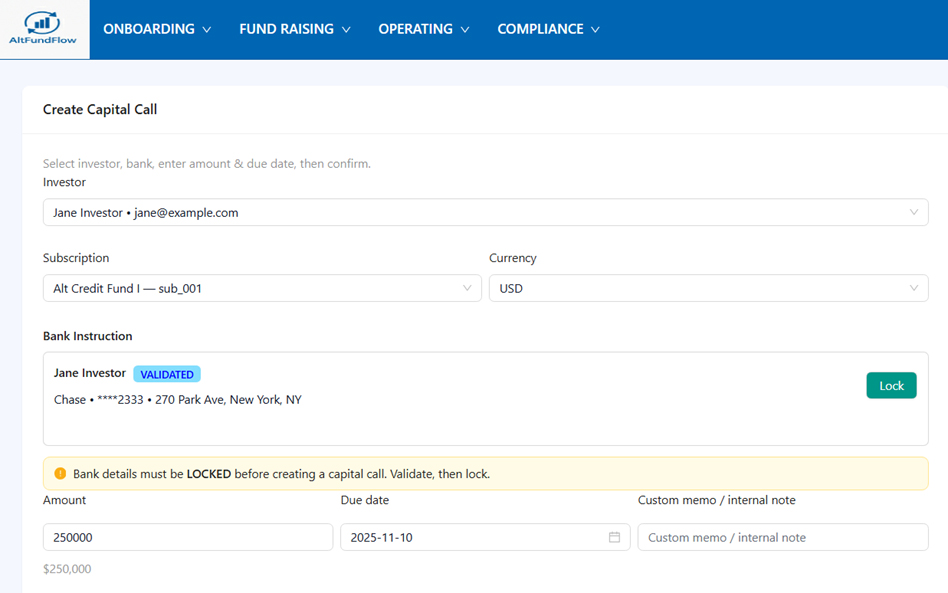Click the arrow in the Currency field
The width and height of the screenshot is (948, 593).
pyautogui.click(x=913, y=288)
